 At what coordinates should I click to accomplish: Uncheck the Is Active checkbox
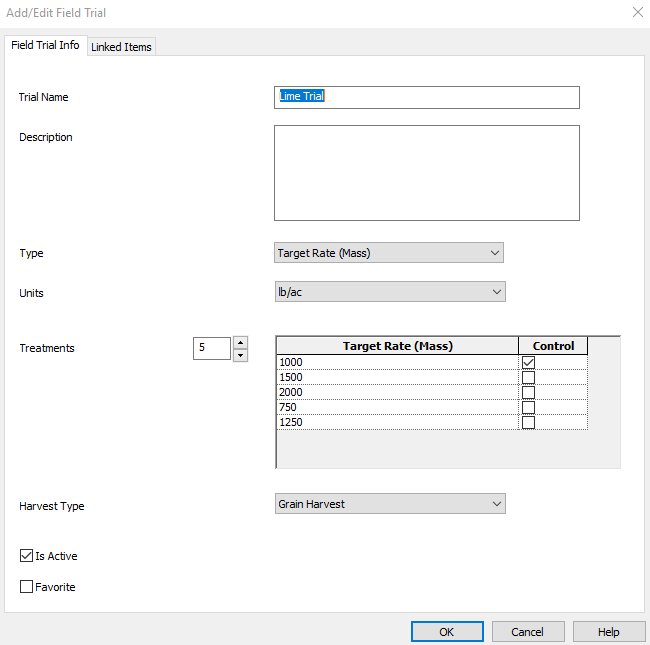coord(27,556)
